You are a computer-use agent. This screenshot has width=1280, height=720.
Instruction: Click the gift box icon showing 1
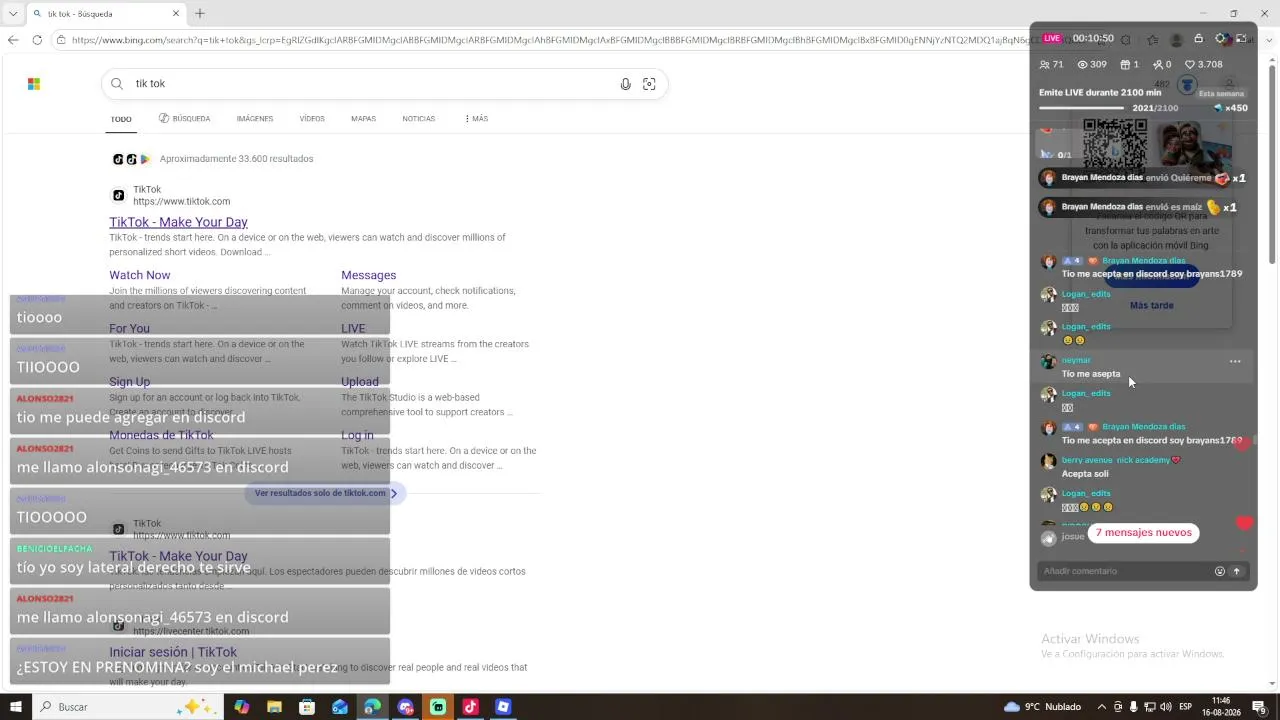coord(1125,65)
